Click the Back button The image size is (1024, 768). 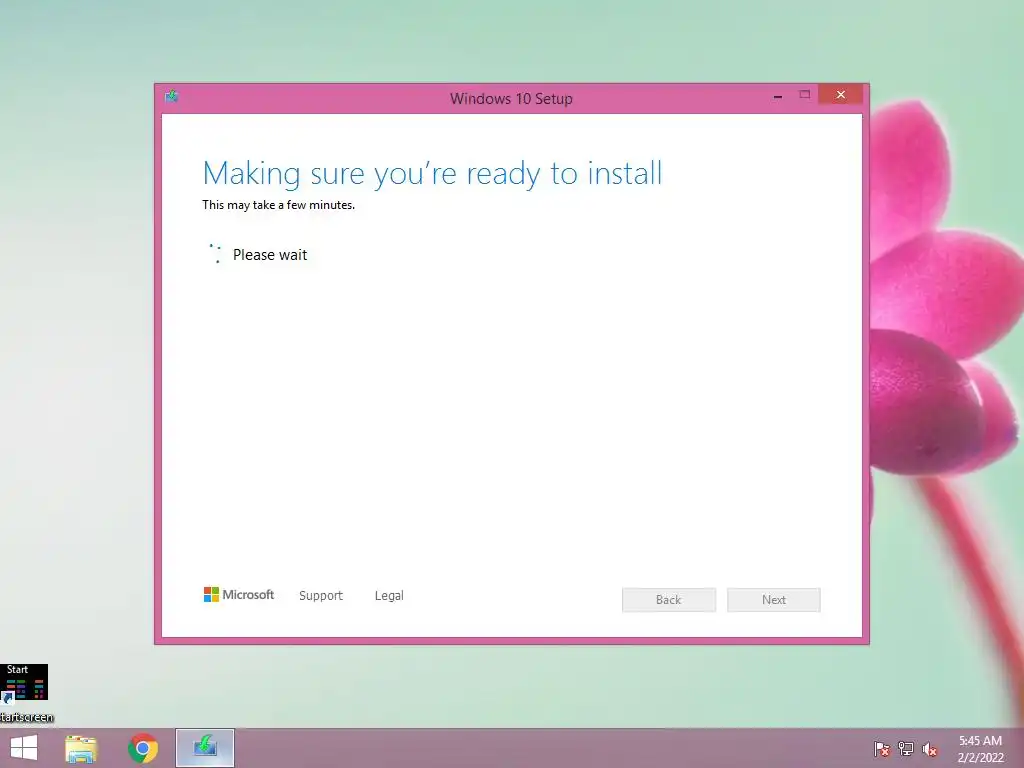point(669,600)
